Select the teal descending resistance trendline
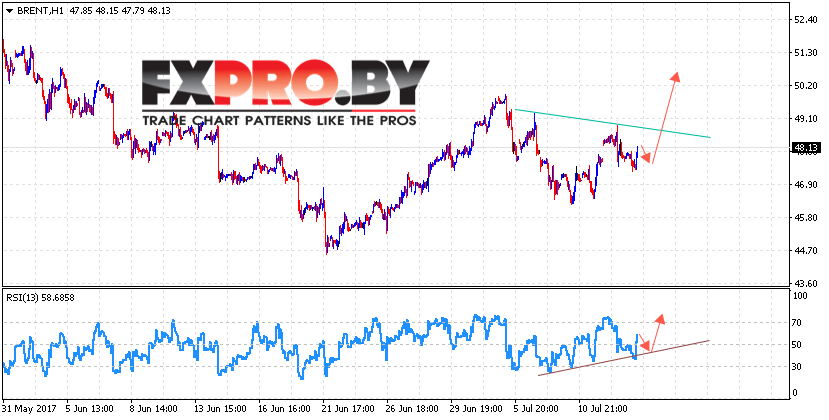This screenshot has width=829, height=420. click(x=612, y=123)
